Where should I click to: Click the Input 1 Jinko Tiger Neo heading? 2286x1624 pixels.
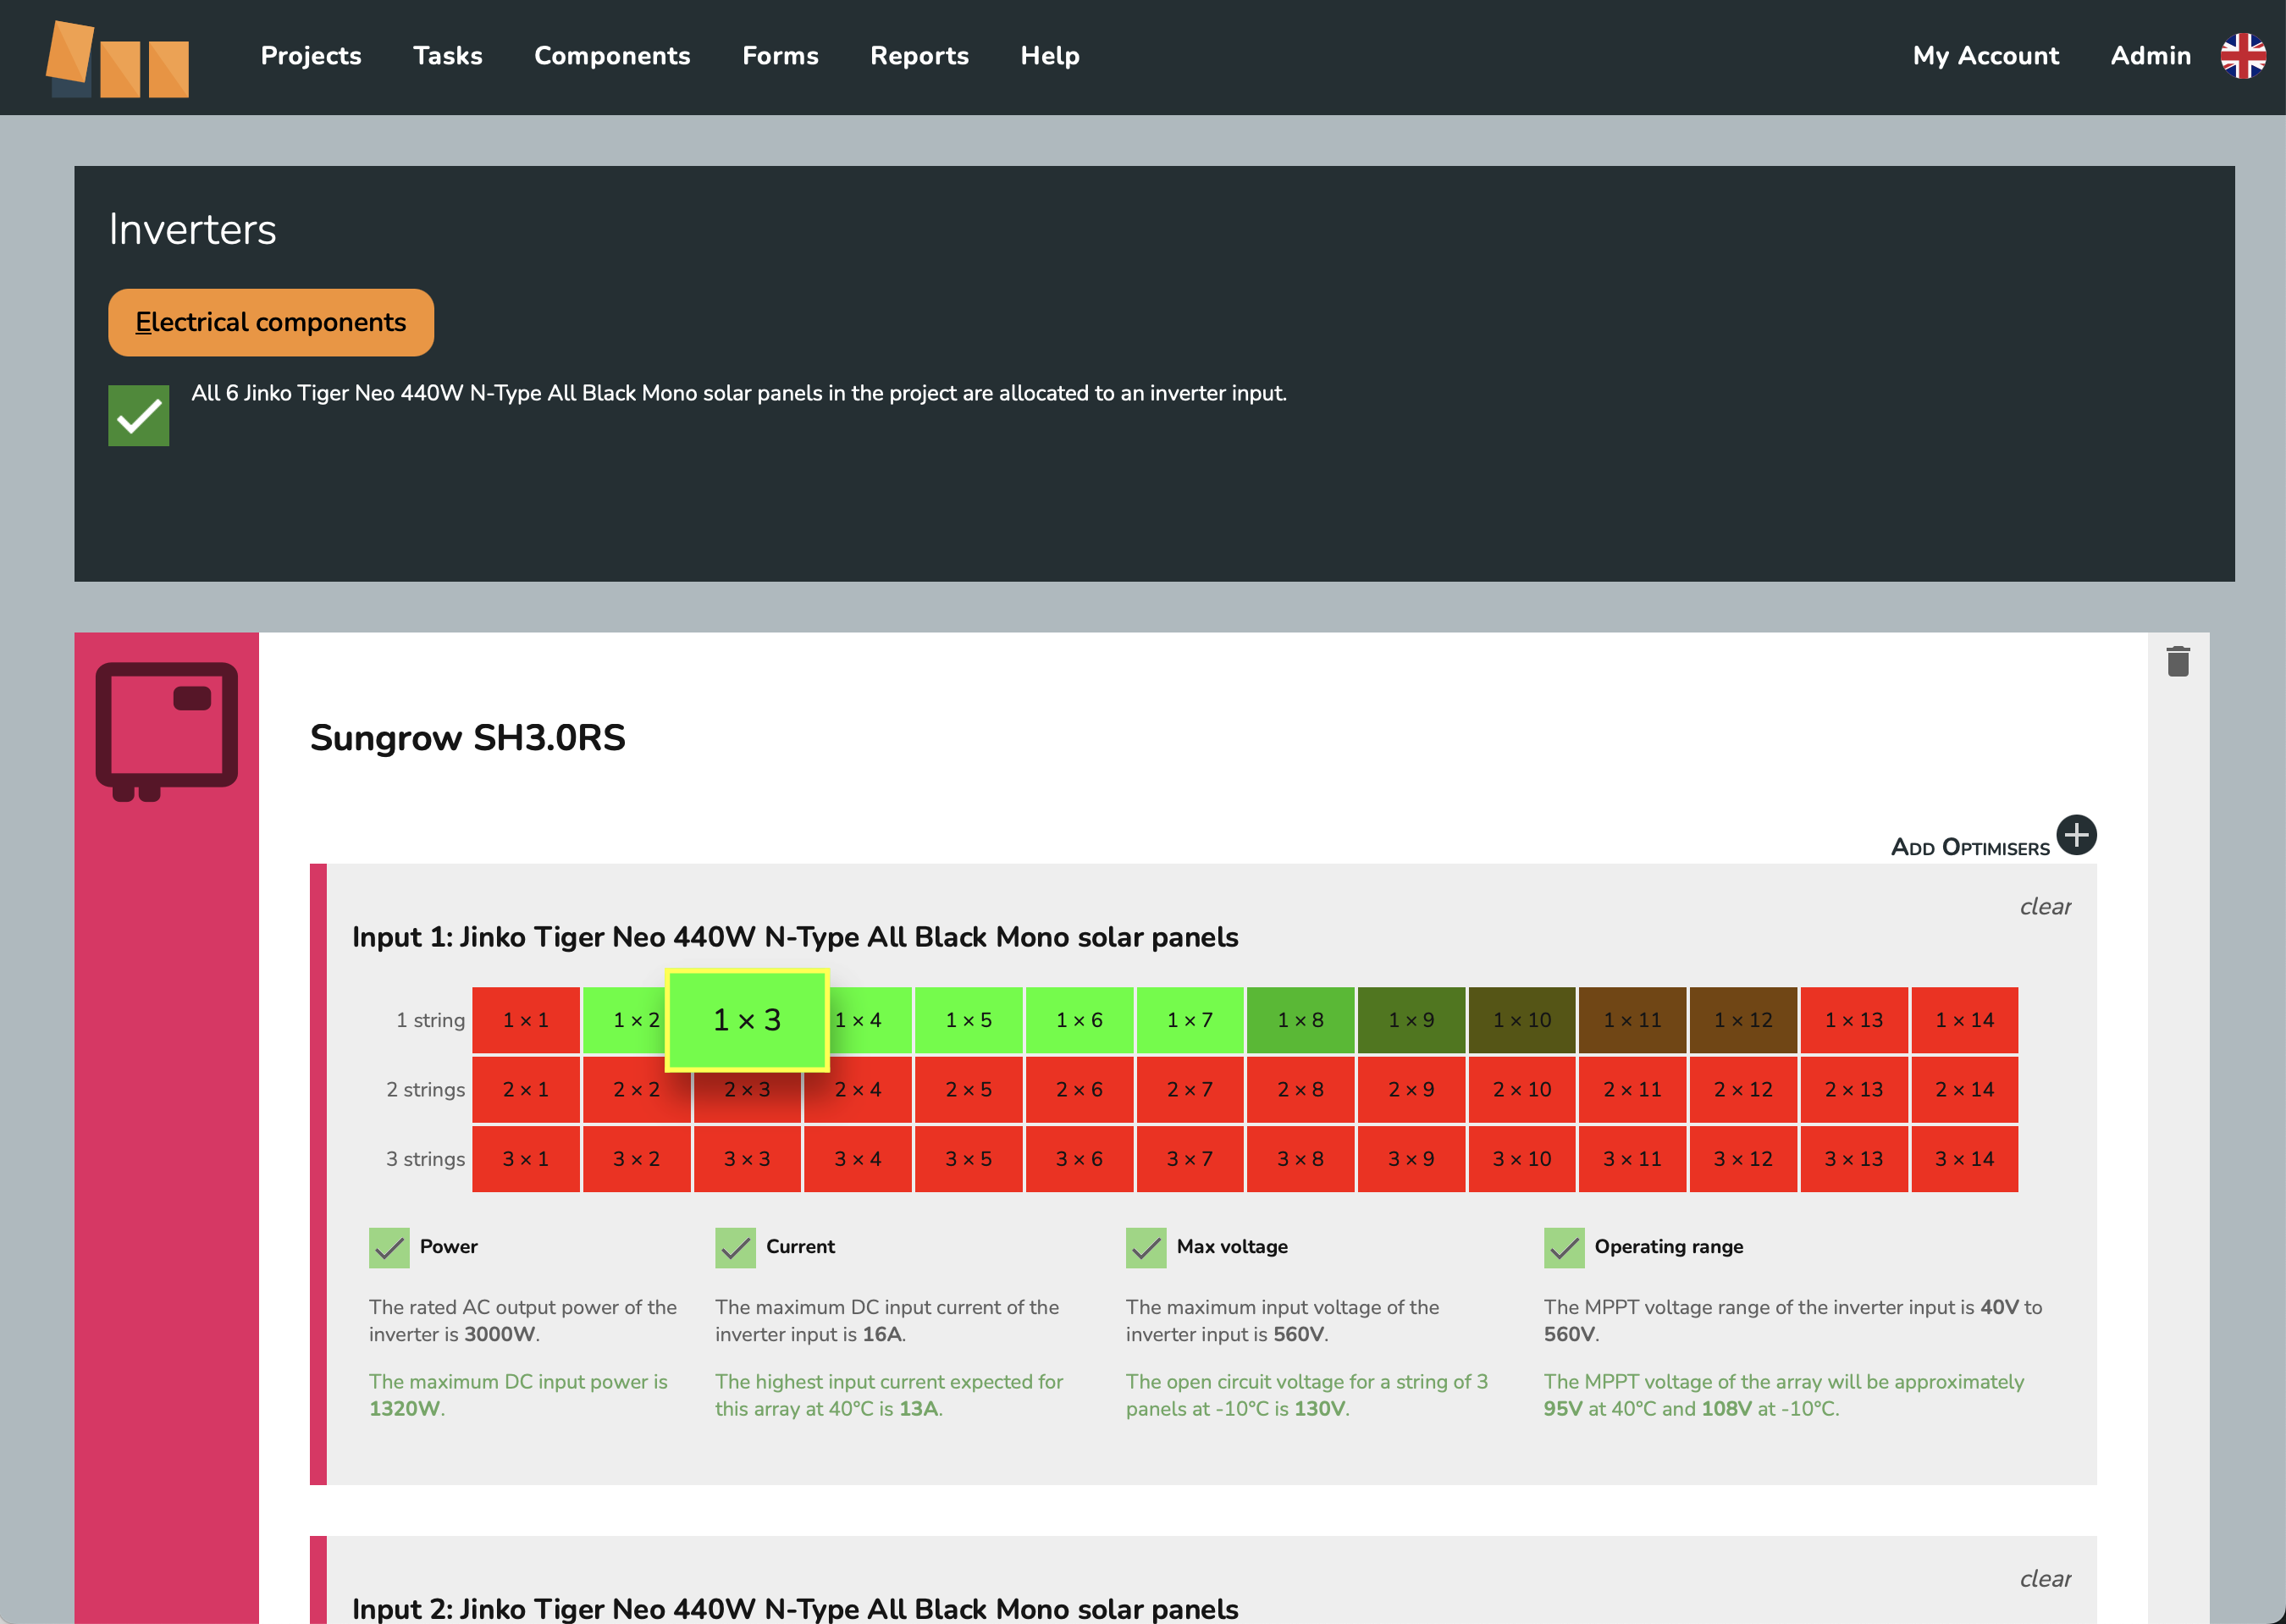click(795, 937)
